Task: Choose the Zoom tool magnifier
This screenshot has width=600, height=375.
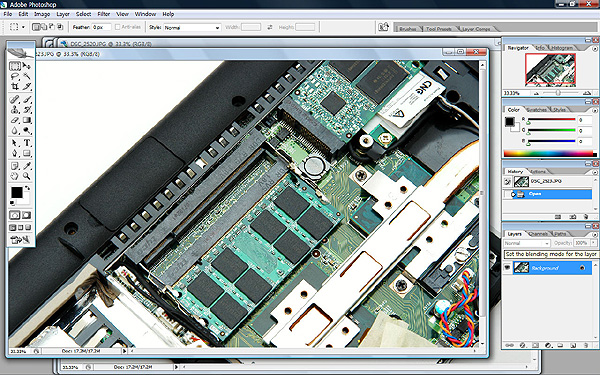Action: pyautogui.click(x=27, y=176)
